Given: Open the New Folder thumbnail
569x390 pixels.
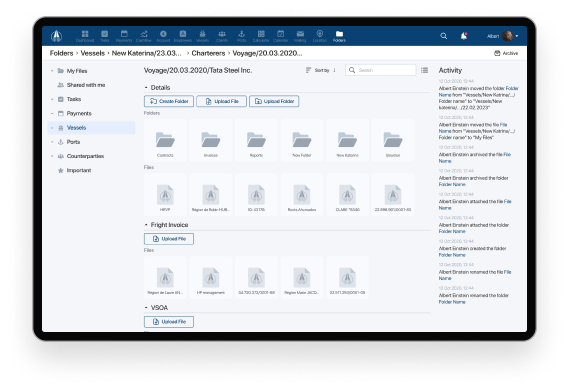Looking at the screenshot, I should [302, 141].
